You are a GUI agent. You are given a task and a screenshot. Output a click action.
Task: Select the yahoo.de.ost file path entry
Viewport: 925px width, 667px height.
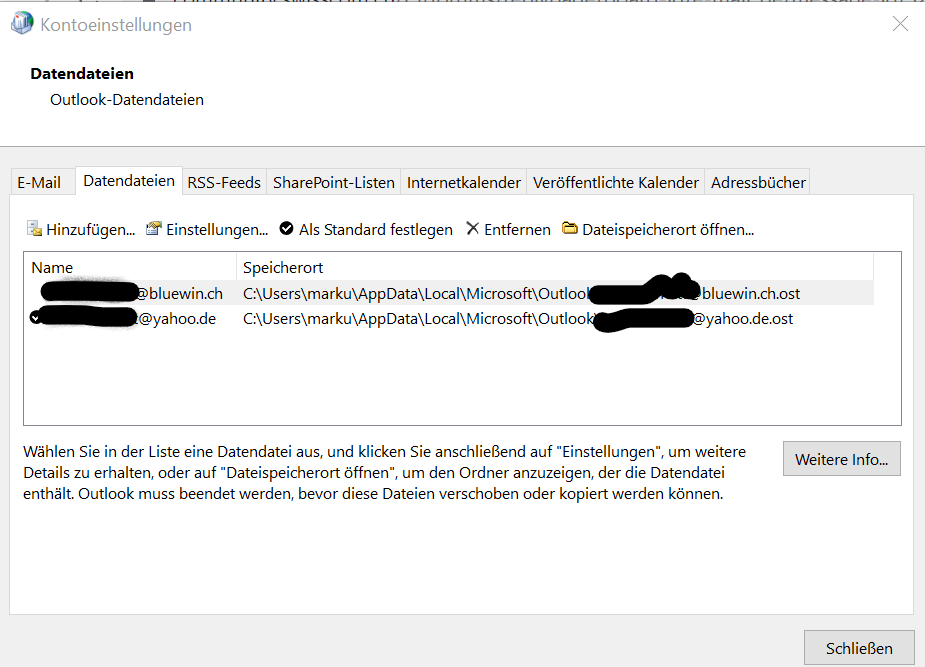[x=518, y=318]
